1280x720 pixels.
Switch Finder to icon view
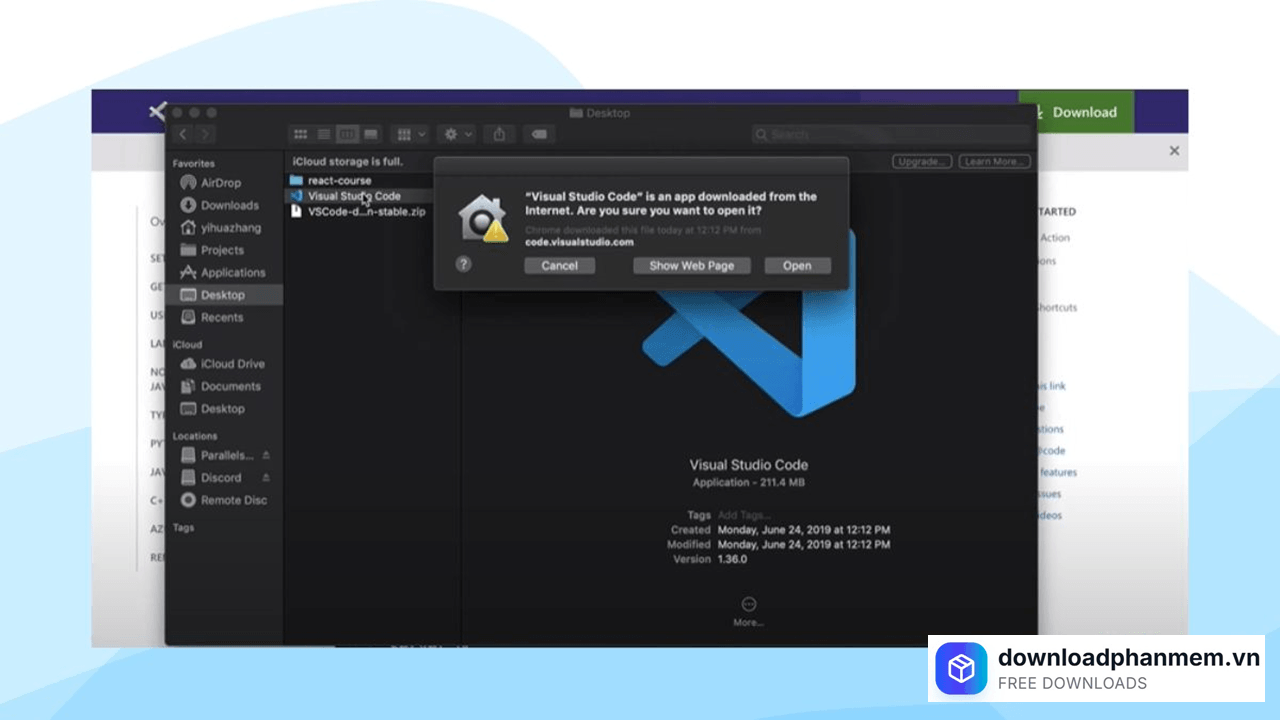point(300,134)
